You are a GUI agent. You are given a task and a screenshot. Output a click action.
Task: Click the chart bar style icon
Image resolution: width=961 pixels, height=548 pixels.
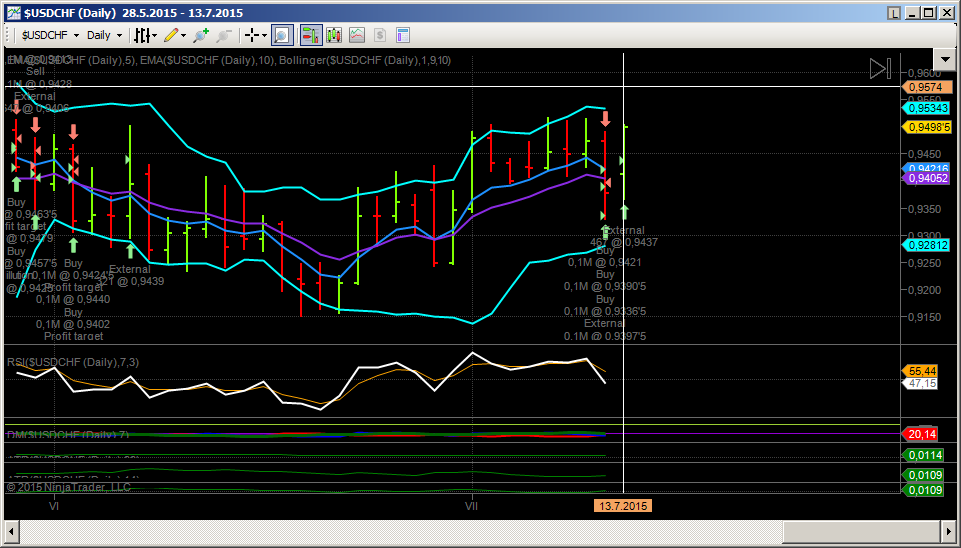pyautogui.click(x=141, y=35)
